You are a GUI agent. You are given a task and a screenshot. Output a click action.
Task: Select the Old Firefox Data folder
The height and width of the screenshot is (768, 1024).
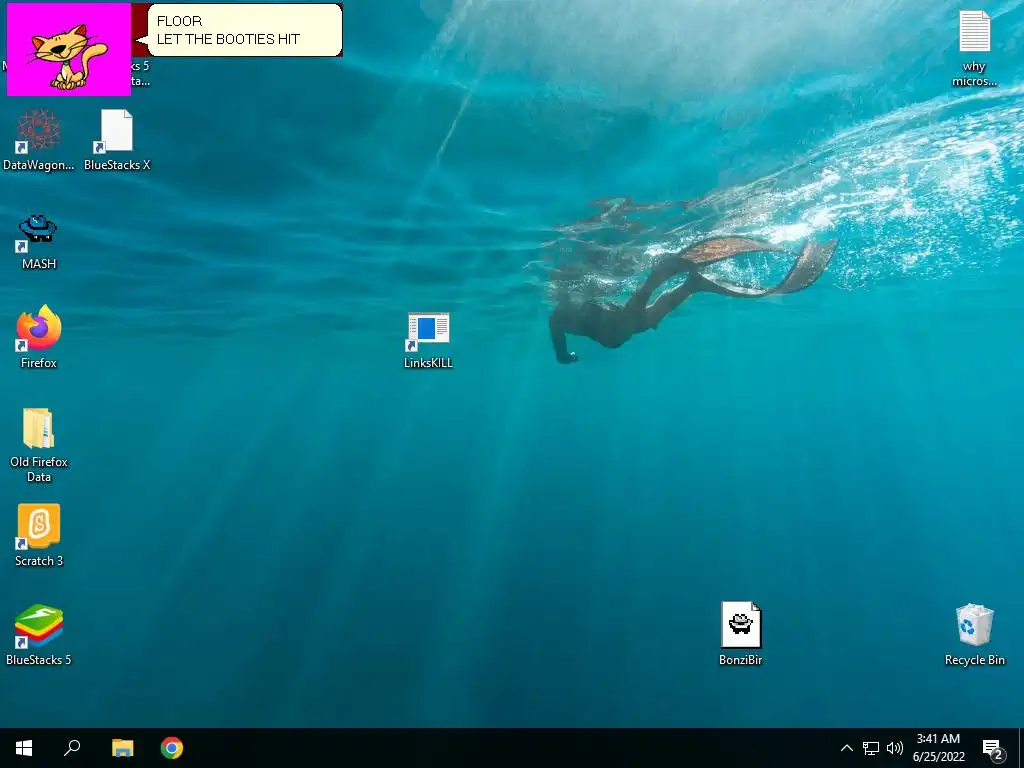click(x=39, y=445)
